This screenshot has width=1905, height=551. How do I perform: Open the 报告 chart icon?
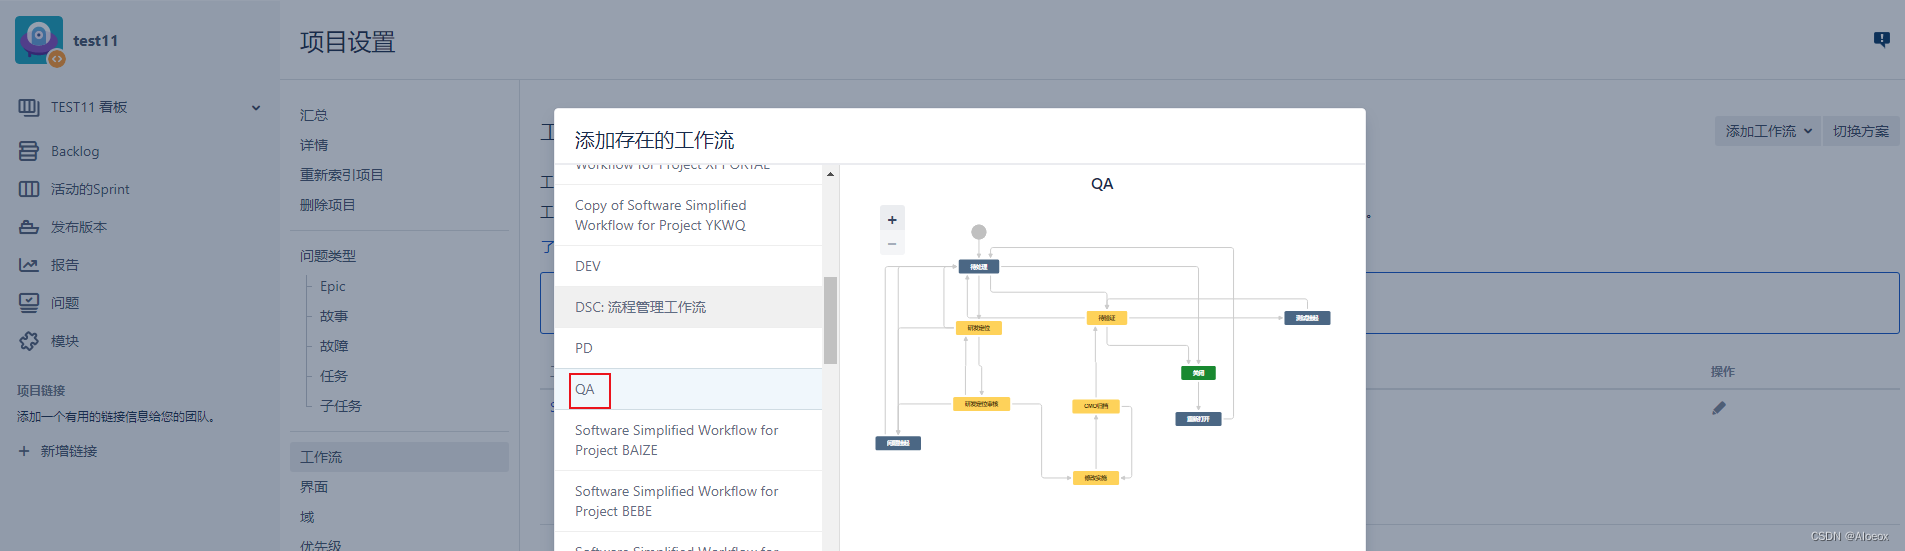coord(29,265)
